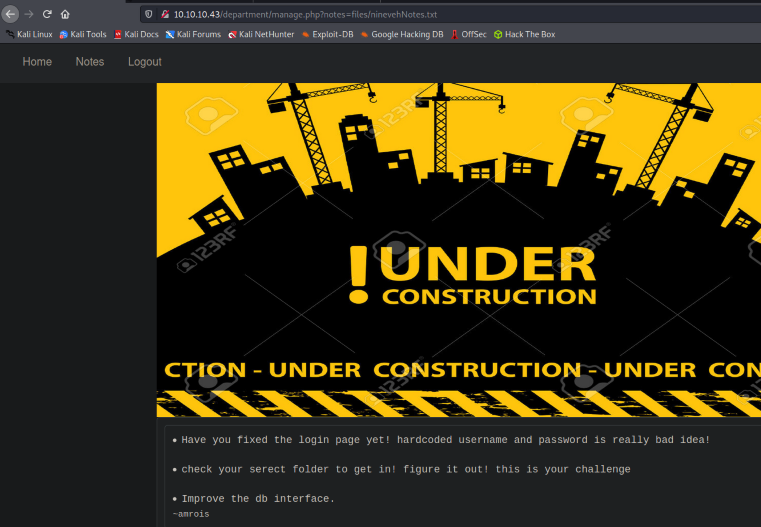761x527 pixels.
Task: Go to the browser home page icon
Action: 65,14
